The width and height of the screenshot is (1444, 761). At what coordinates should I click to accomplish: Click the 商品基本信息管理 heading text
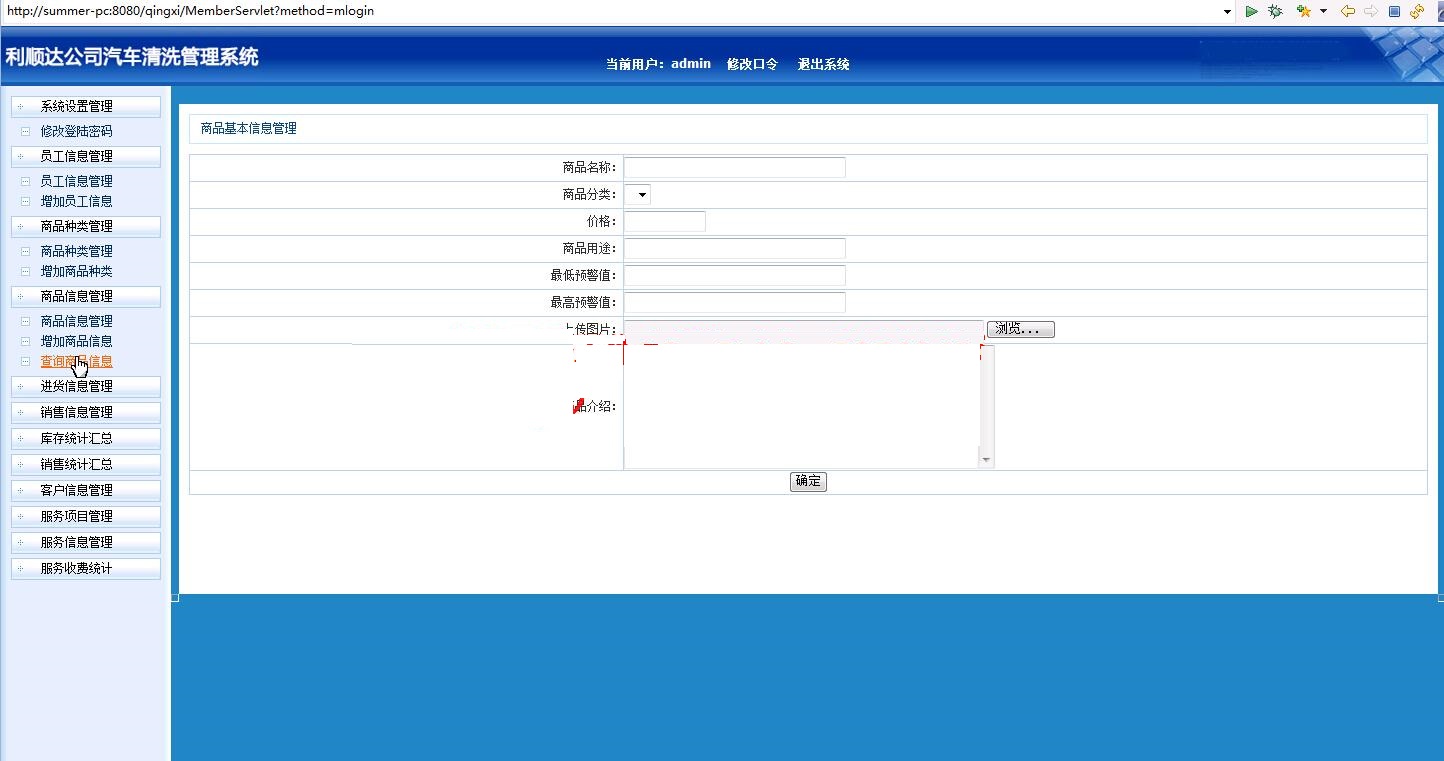click(249, 128)
